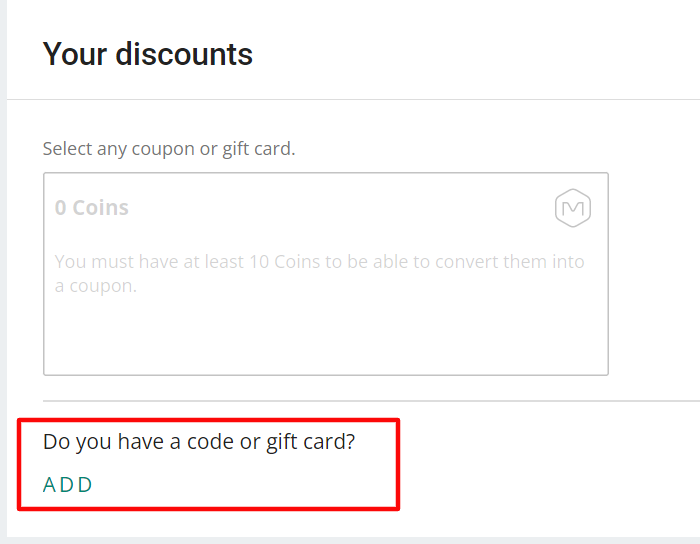Click the word 'Select' in the coupon instruction
The height and width of the screenshot is (544, 700).
click(x=66, y=149)
